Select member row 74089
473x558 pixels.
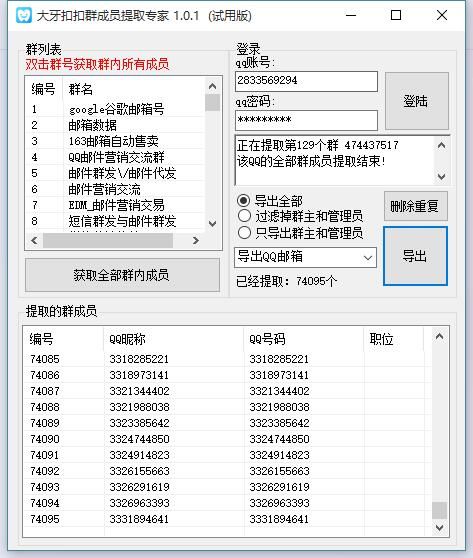[228, 423]
